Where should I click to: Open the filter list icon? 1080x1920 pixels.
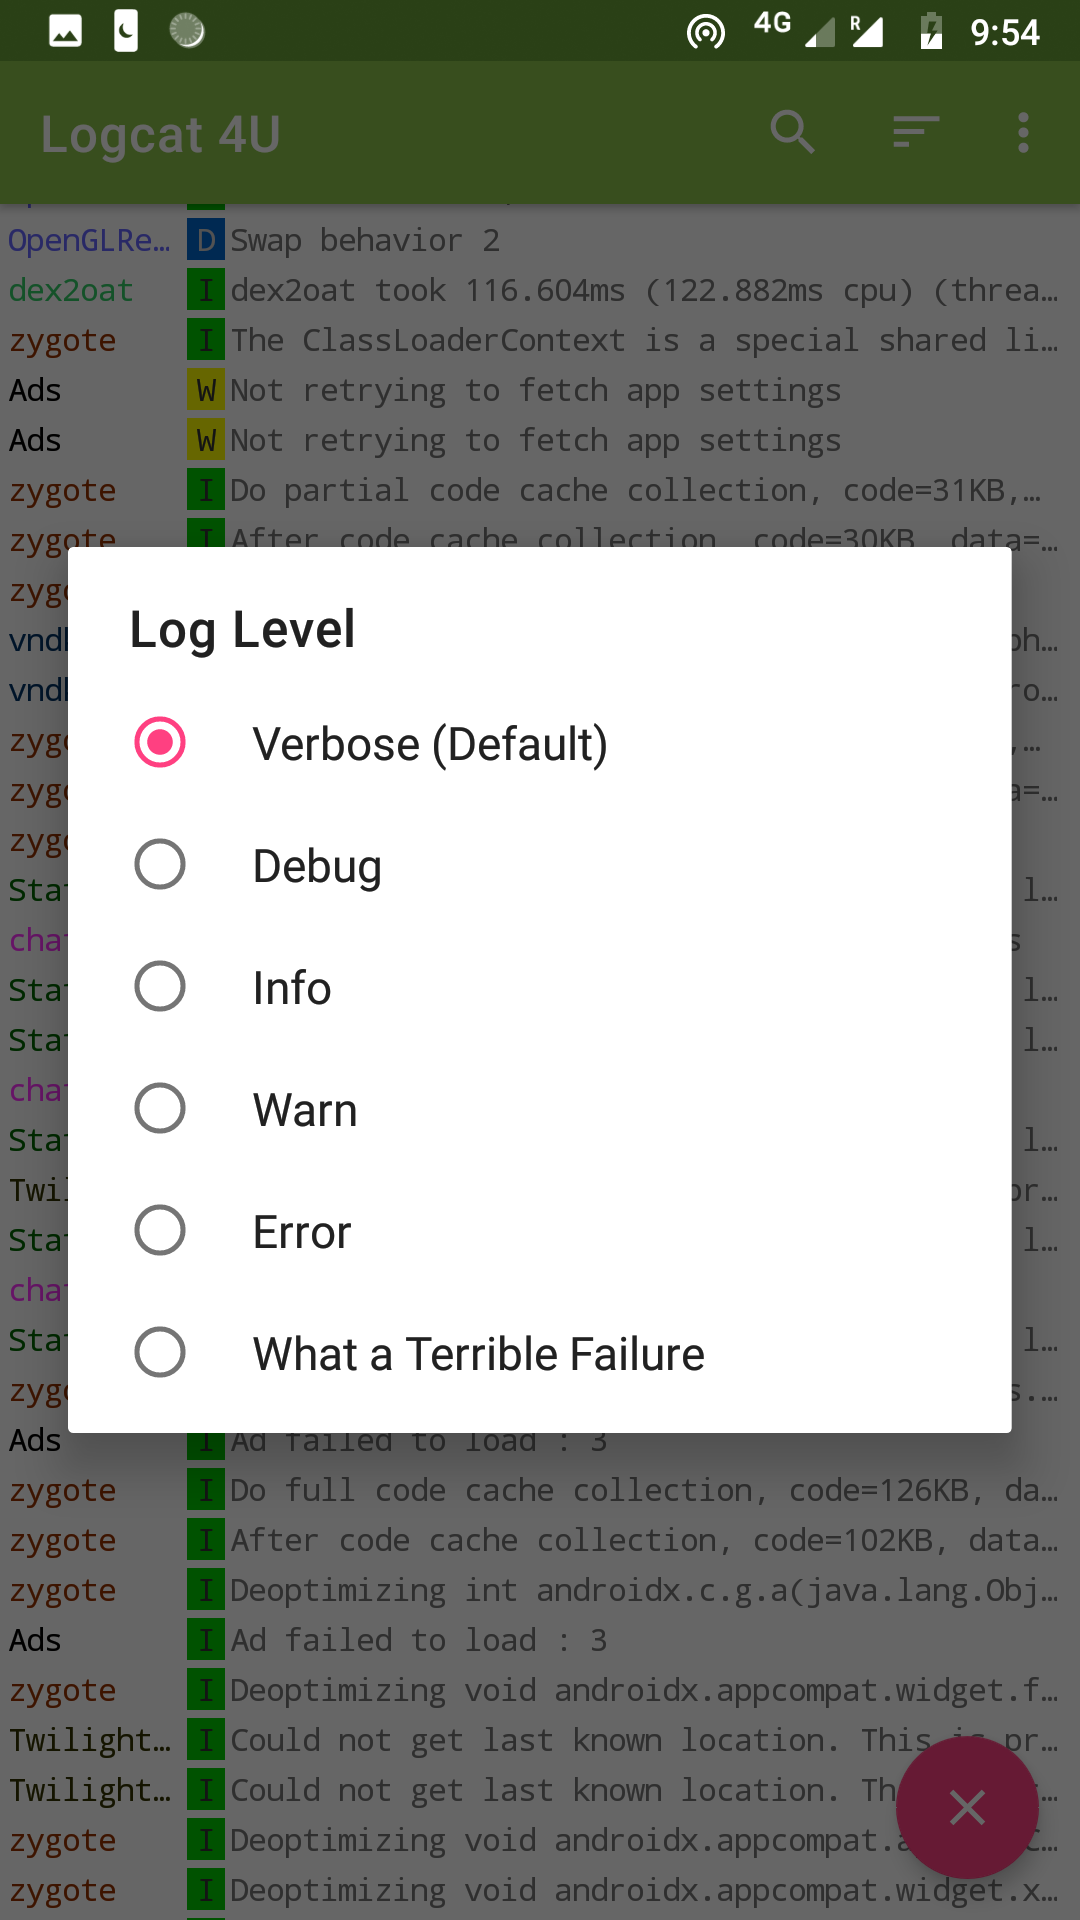click(x=915, y=132)
